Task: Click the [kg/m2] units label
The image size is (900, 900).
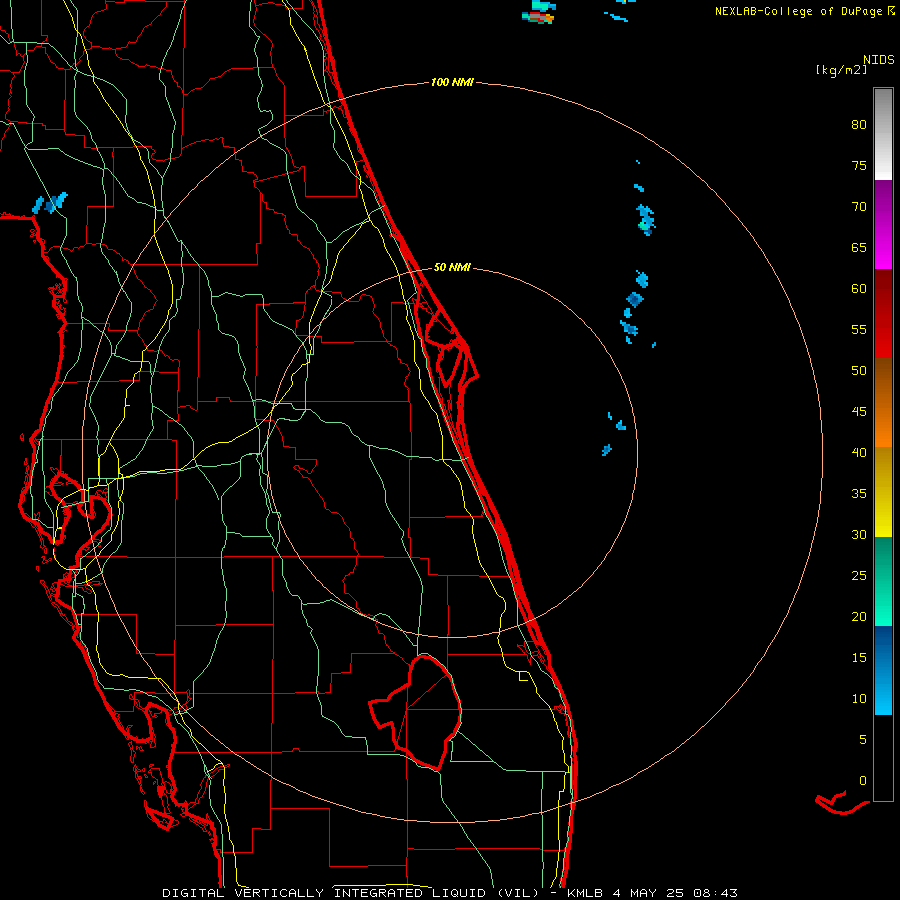Action: (x=841, y=70)
